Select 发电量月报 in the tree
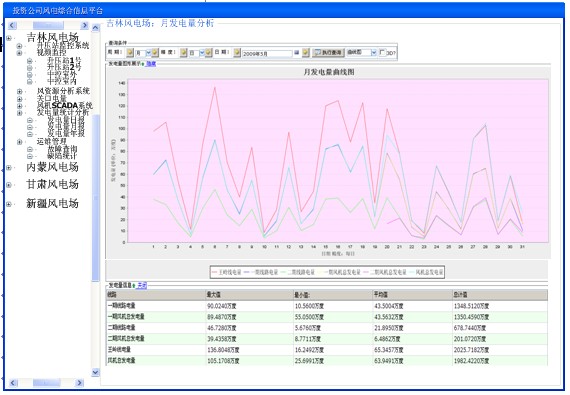 66,126
